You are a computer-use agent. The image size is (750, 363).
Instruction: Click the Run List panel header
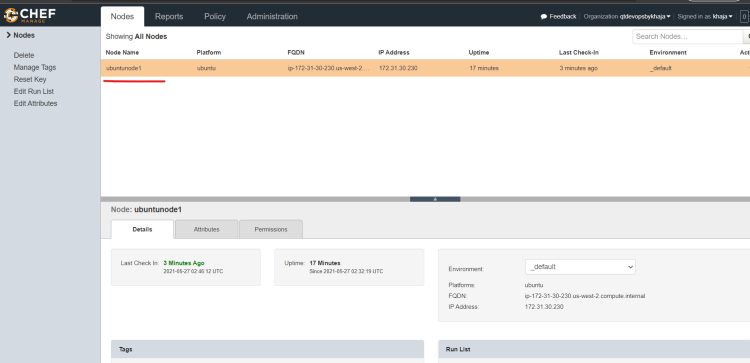coord(594,350)
